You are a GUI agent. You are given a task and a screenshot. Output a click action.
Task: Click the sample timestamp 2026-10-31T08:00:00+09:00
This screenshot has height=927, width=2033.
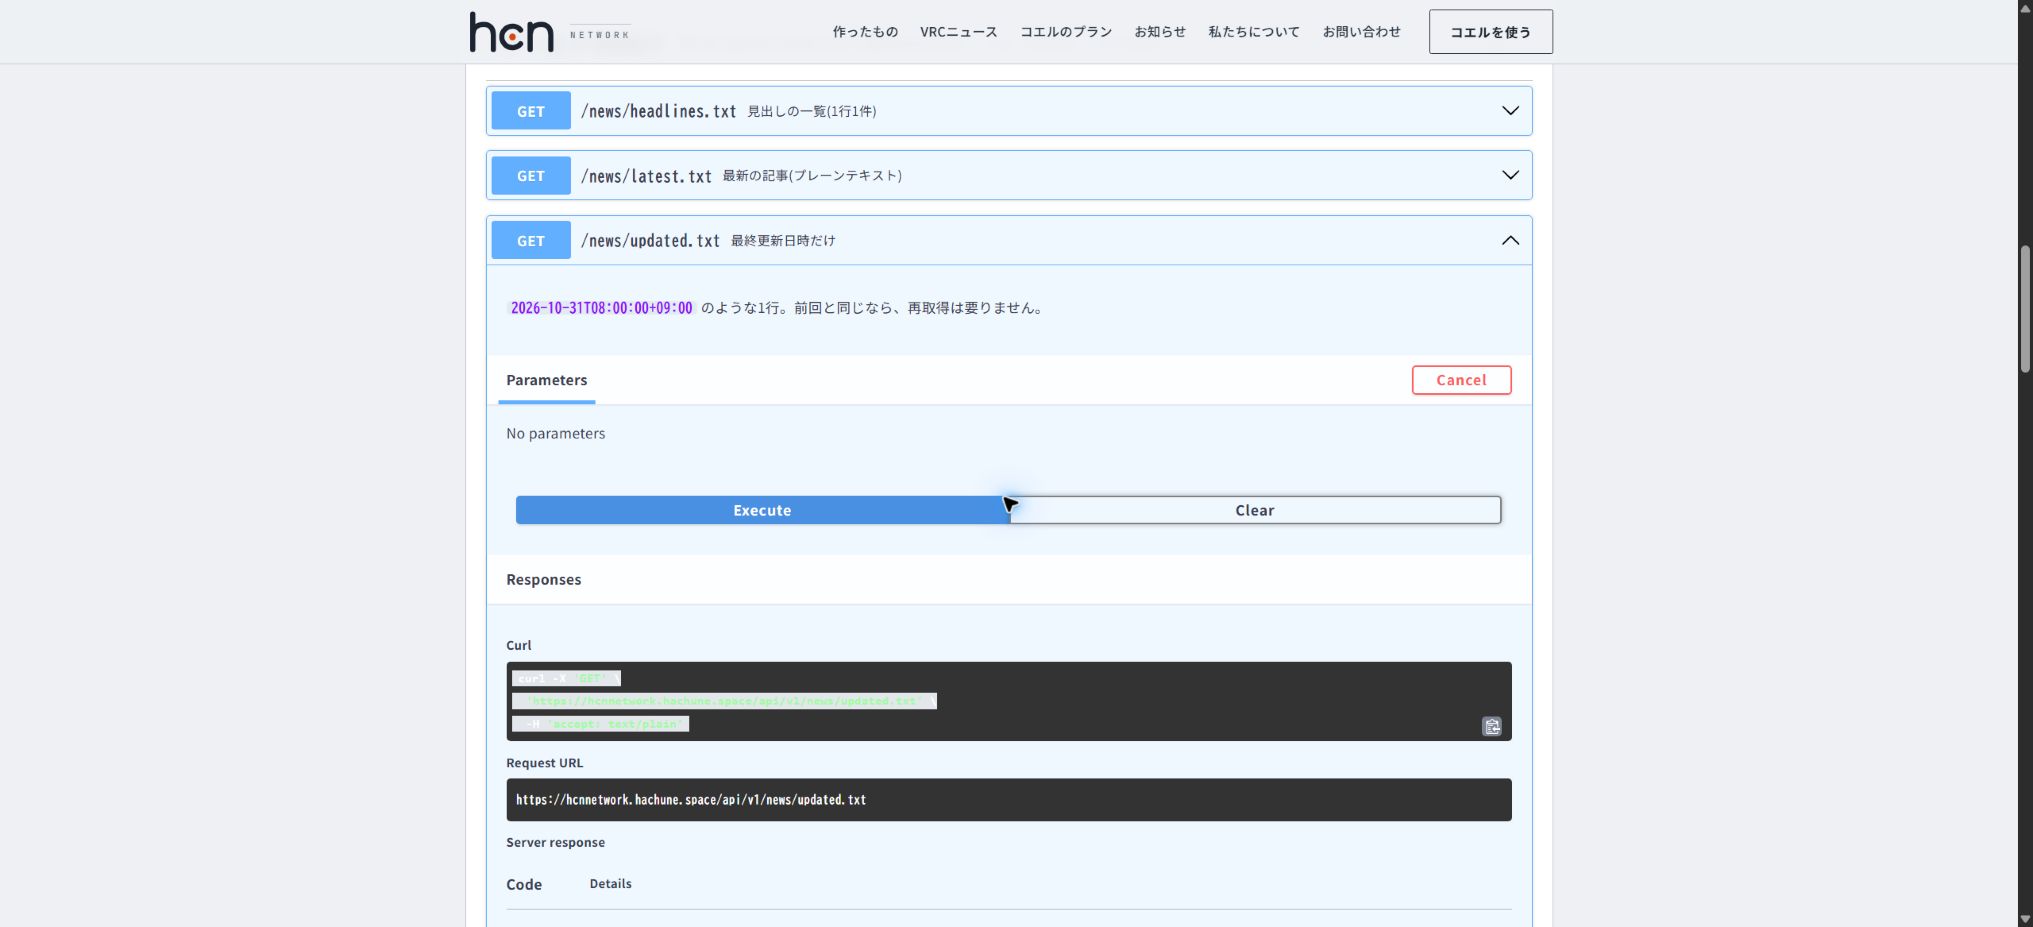[601, 308]
